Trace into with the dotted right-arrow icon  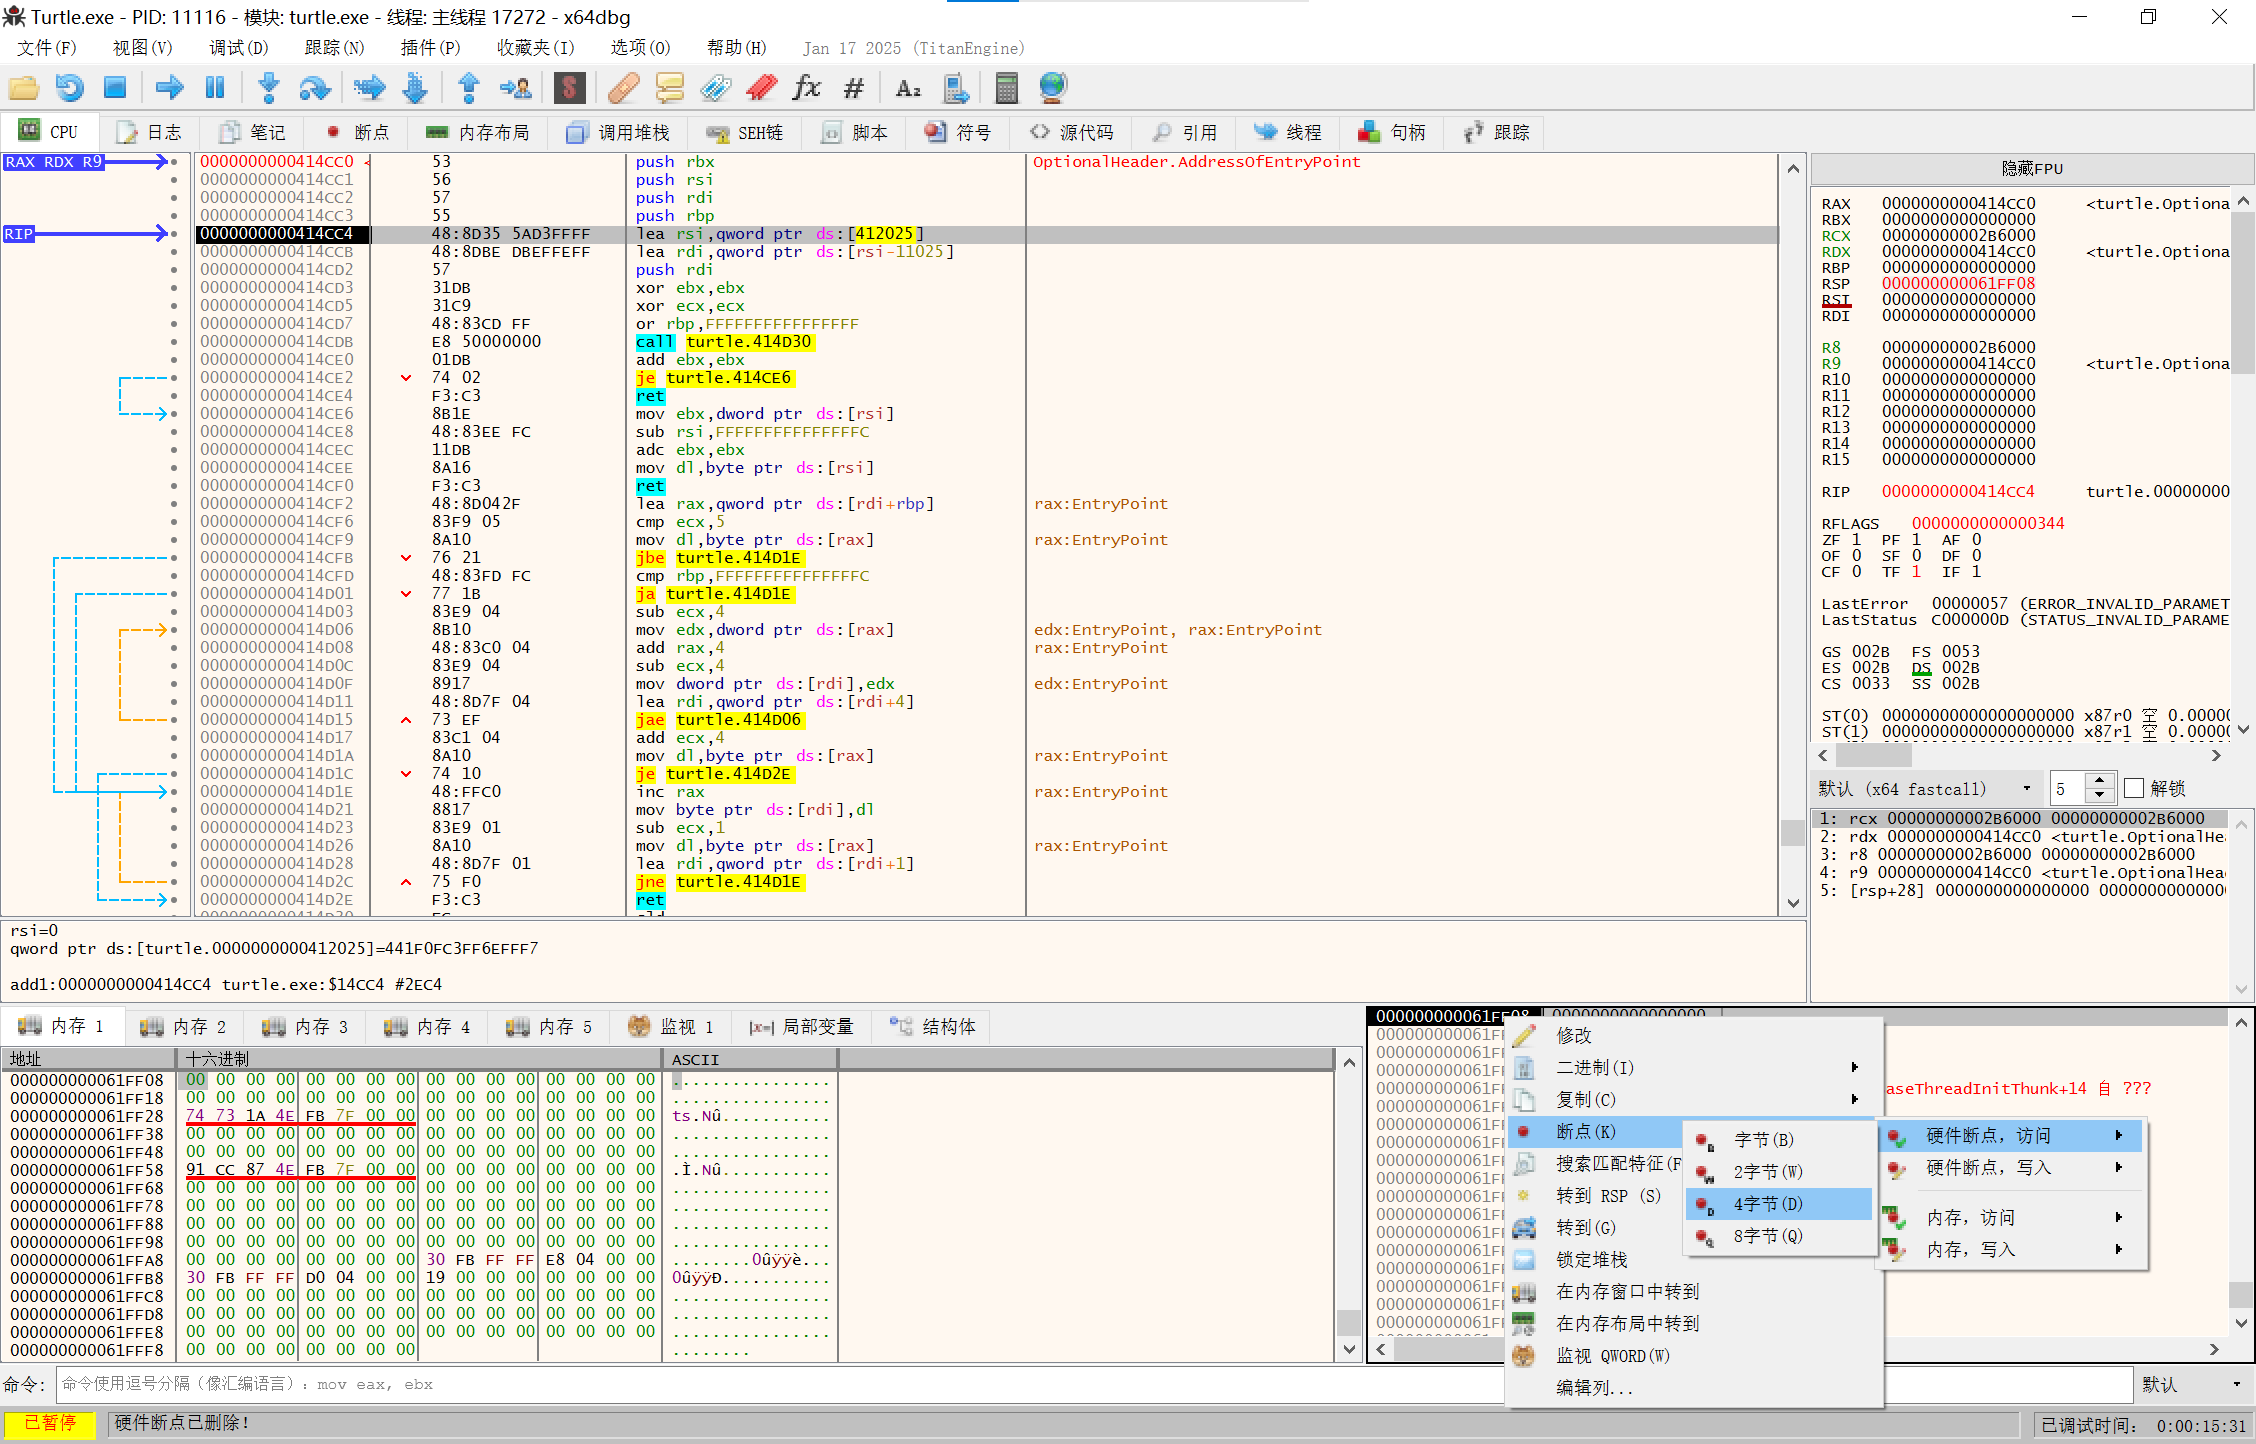click(369, 88)
